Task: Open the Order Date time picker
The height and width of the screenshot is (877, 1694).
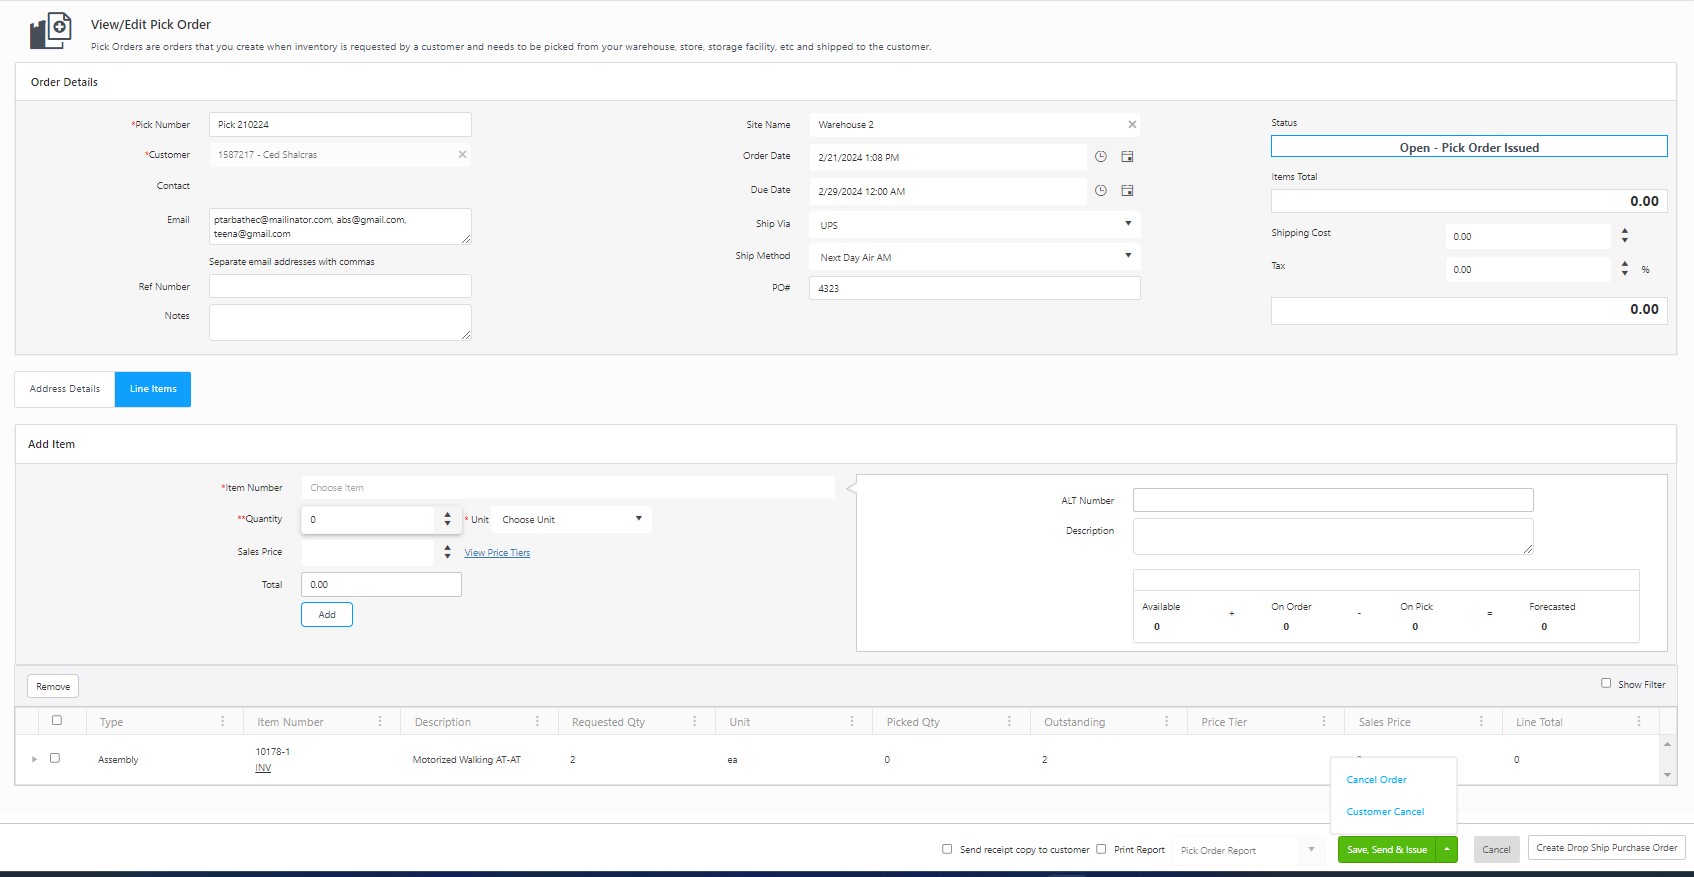Action: point(1100,157)
